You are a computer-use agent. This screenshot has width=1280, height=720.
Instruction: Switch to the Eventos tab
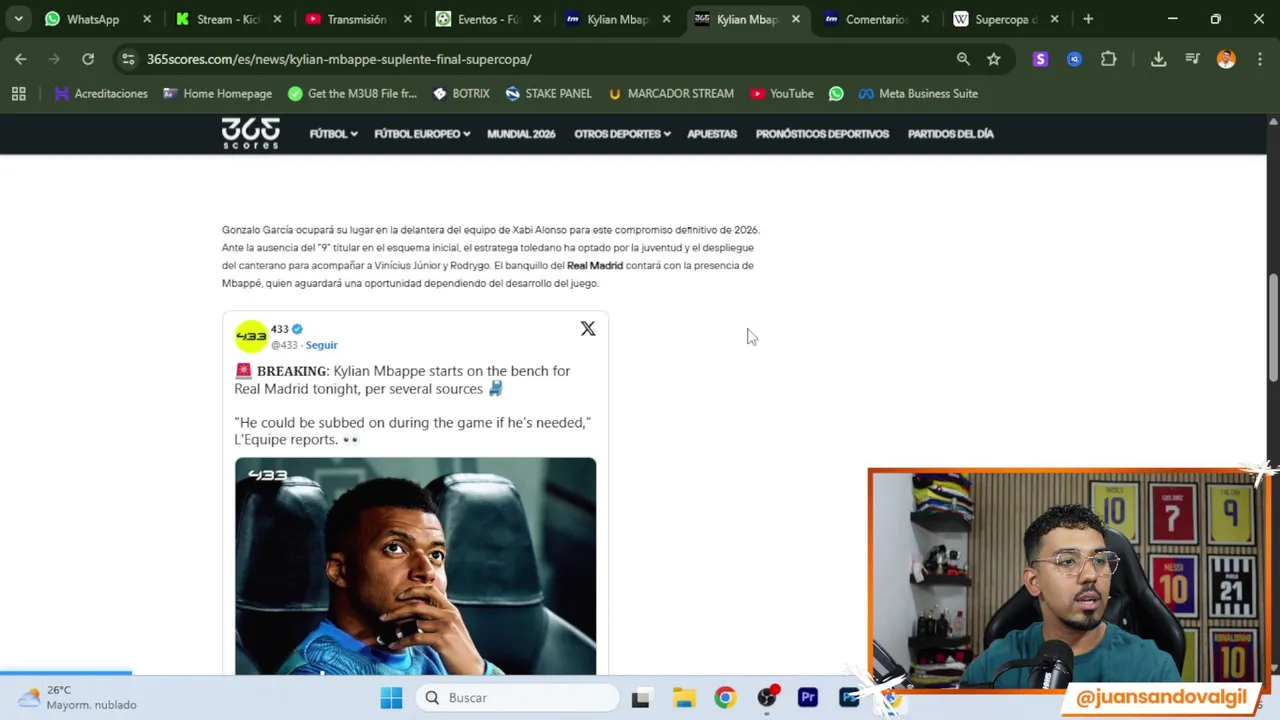[488, 19]
